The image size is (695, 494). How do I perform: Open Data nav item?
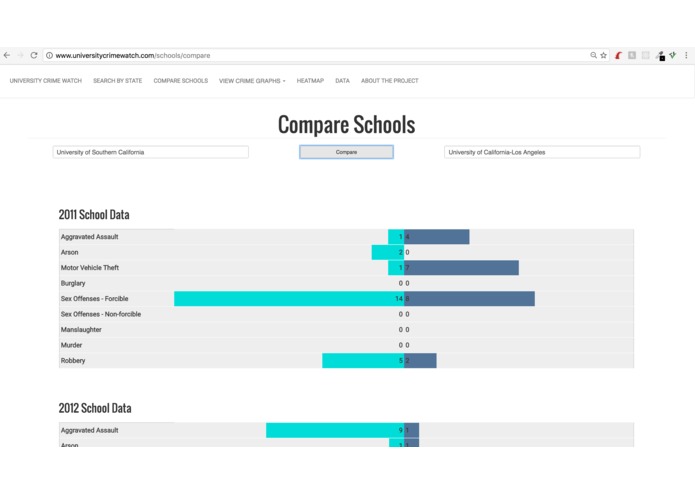pos(342,81)
